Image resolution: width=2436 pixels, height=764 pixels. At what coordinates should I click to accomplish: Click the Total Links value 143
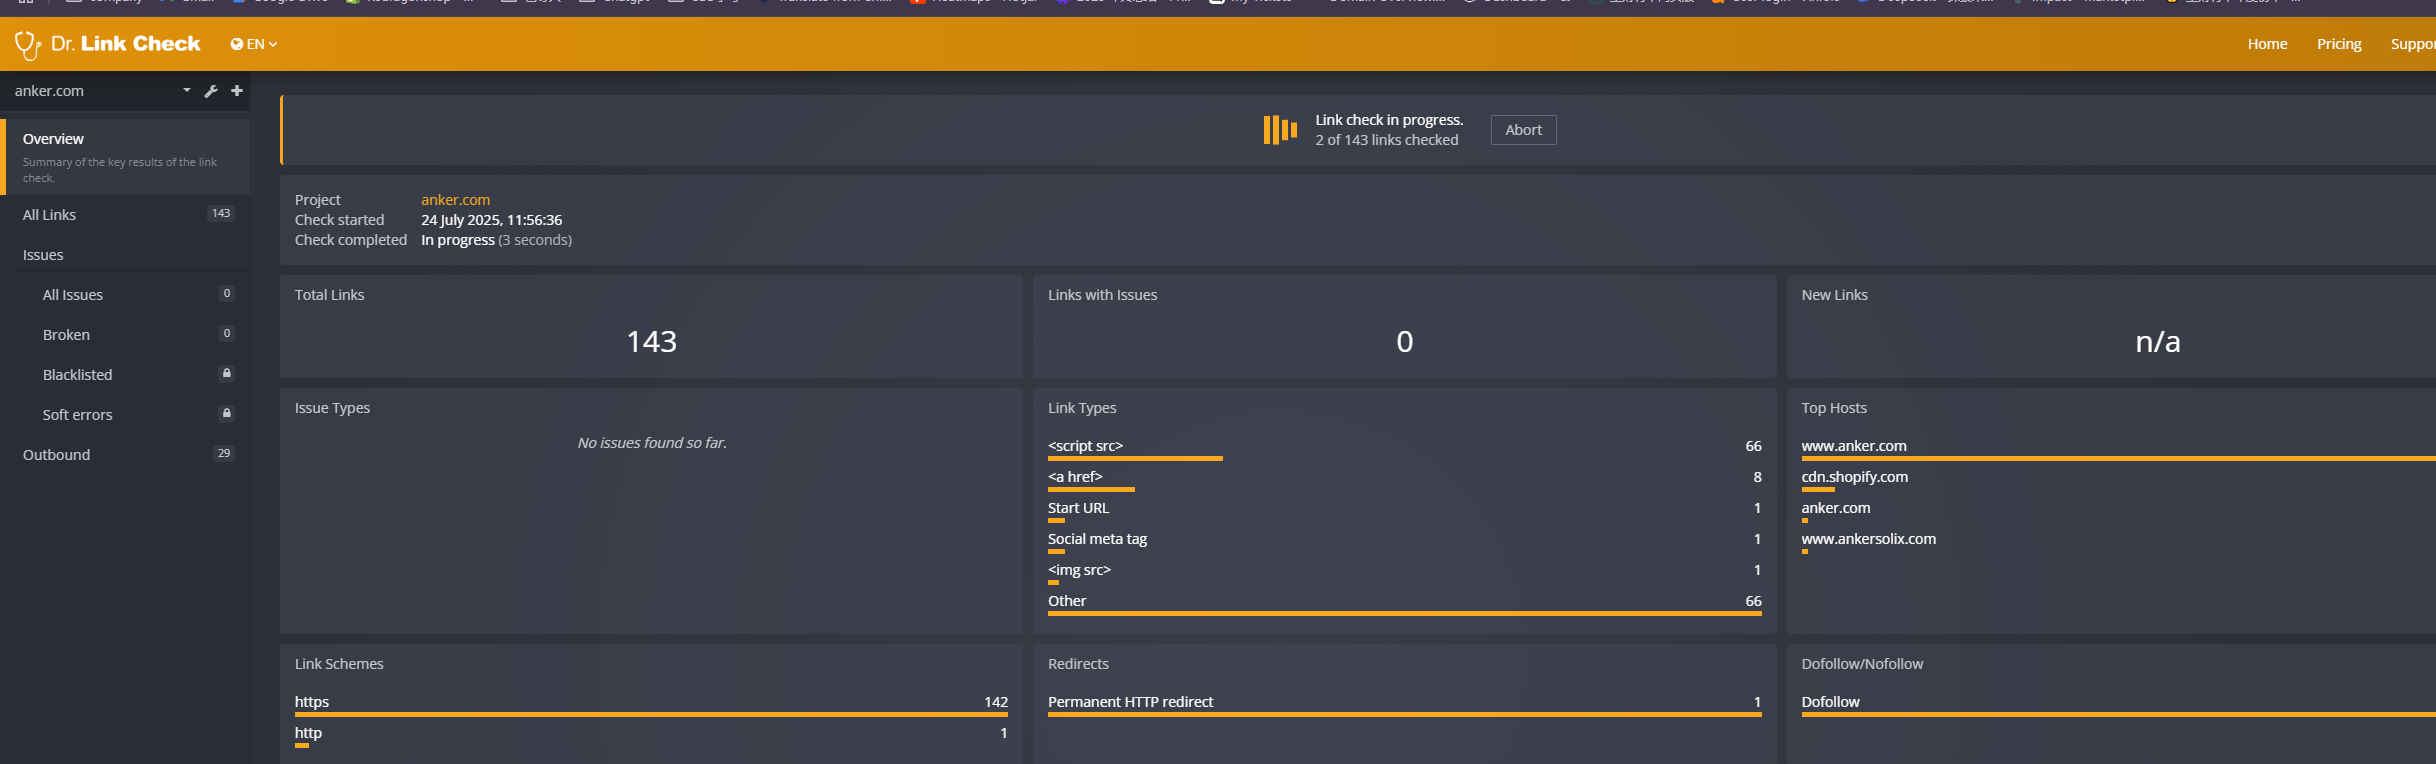pyautogui.click(x=652, y=342)
